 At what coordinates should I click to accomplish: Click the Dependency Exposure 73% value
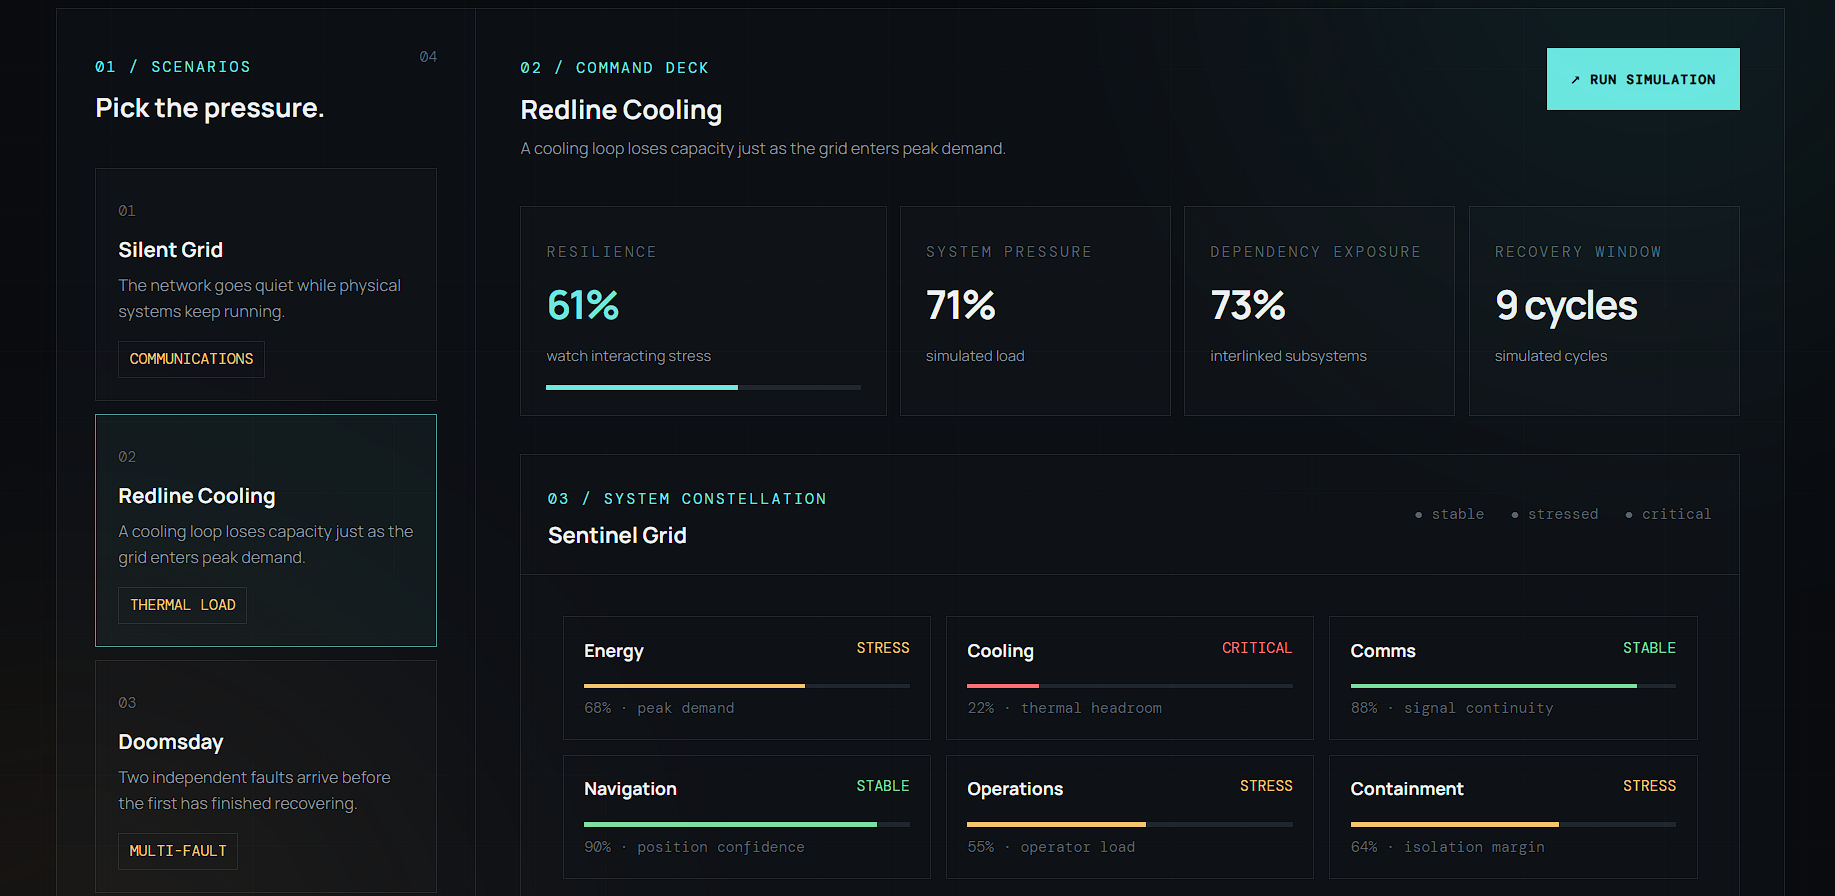[1248, 305]
